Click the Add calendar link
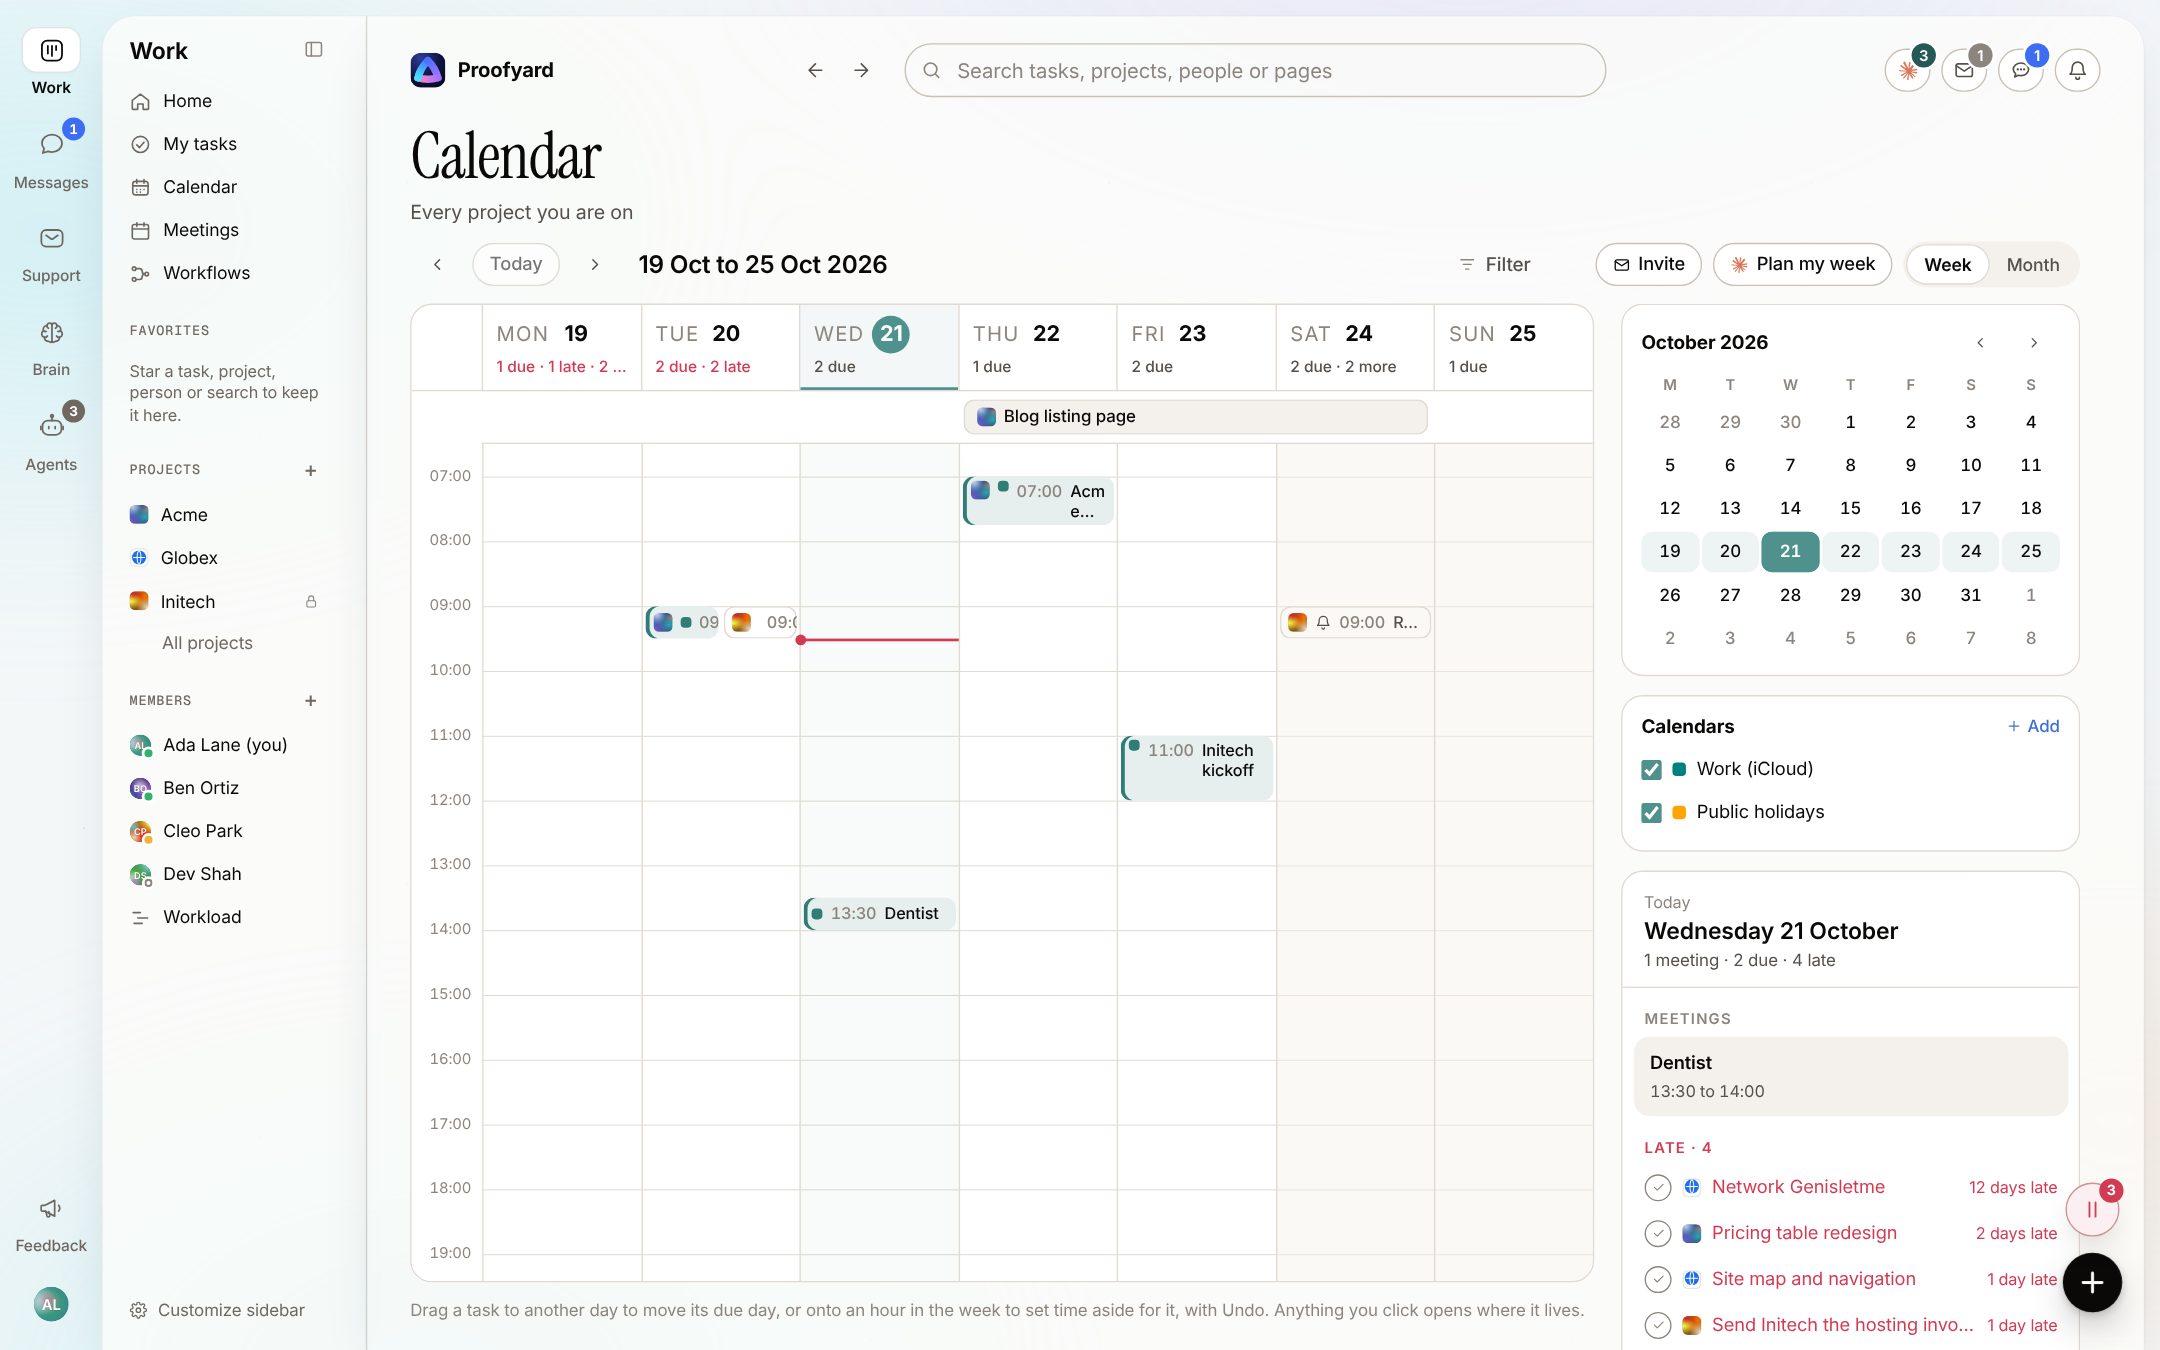The width and height of the screenshot is (2160, 1350). pos(2033,727)
